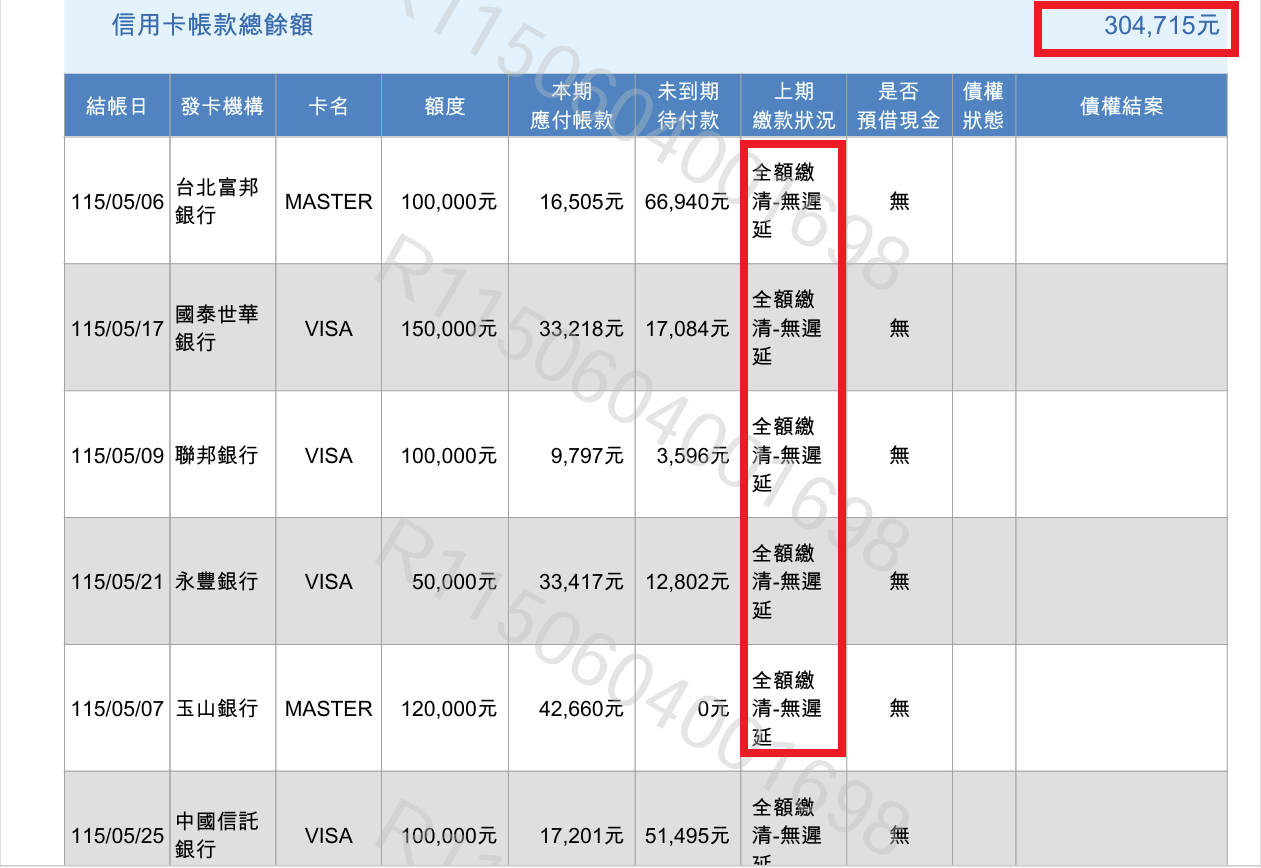The width and height of the screenshot is (1261, 868).
Task: Click the 100,000元 limit for 聯邦銀行
Action: [x=449, y=455]
